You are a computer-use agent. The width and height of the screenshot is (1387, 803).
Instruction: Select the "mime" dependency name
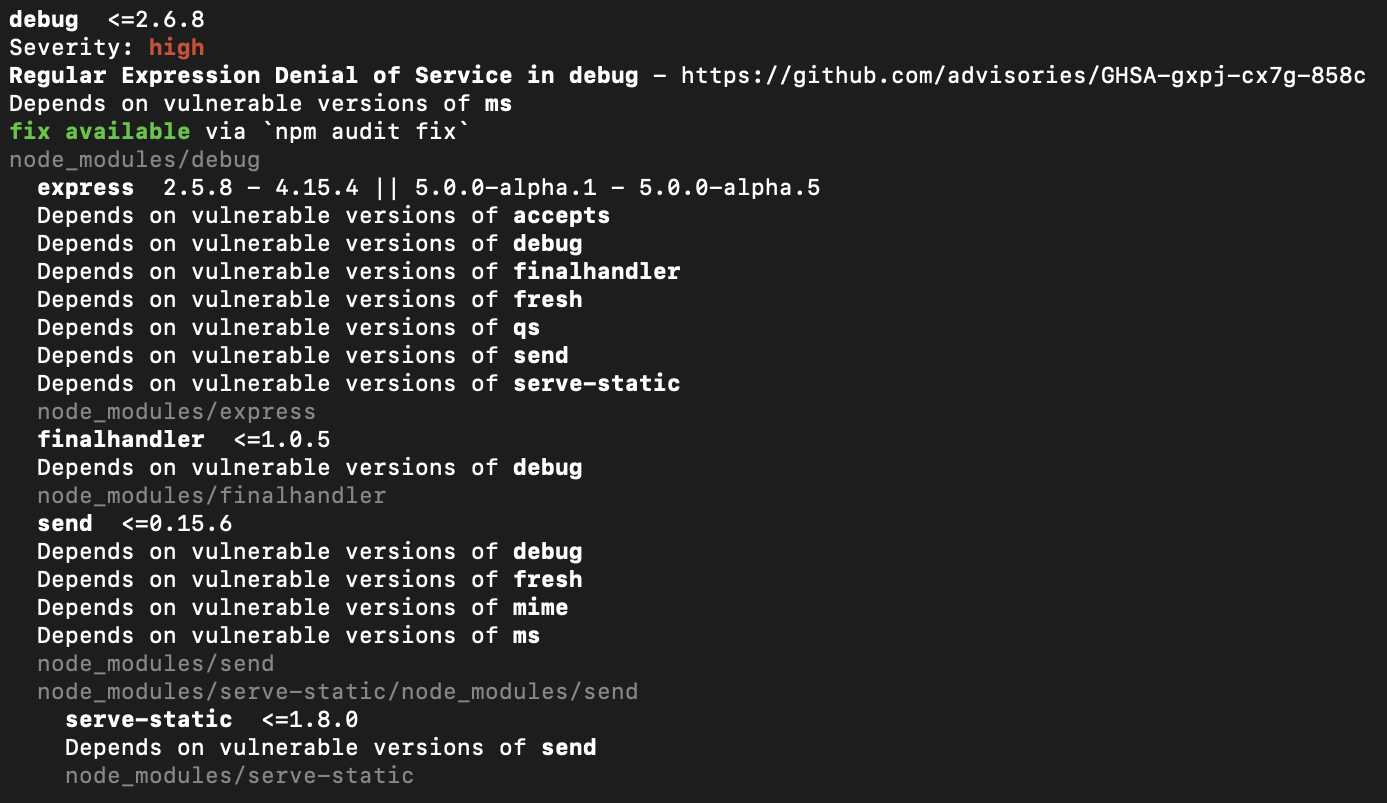pyautogui.click(x=540, y=608)
